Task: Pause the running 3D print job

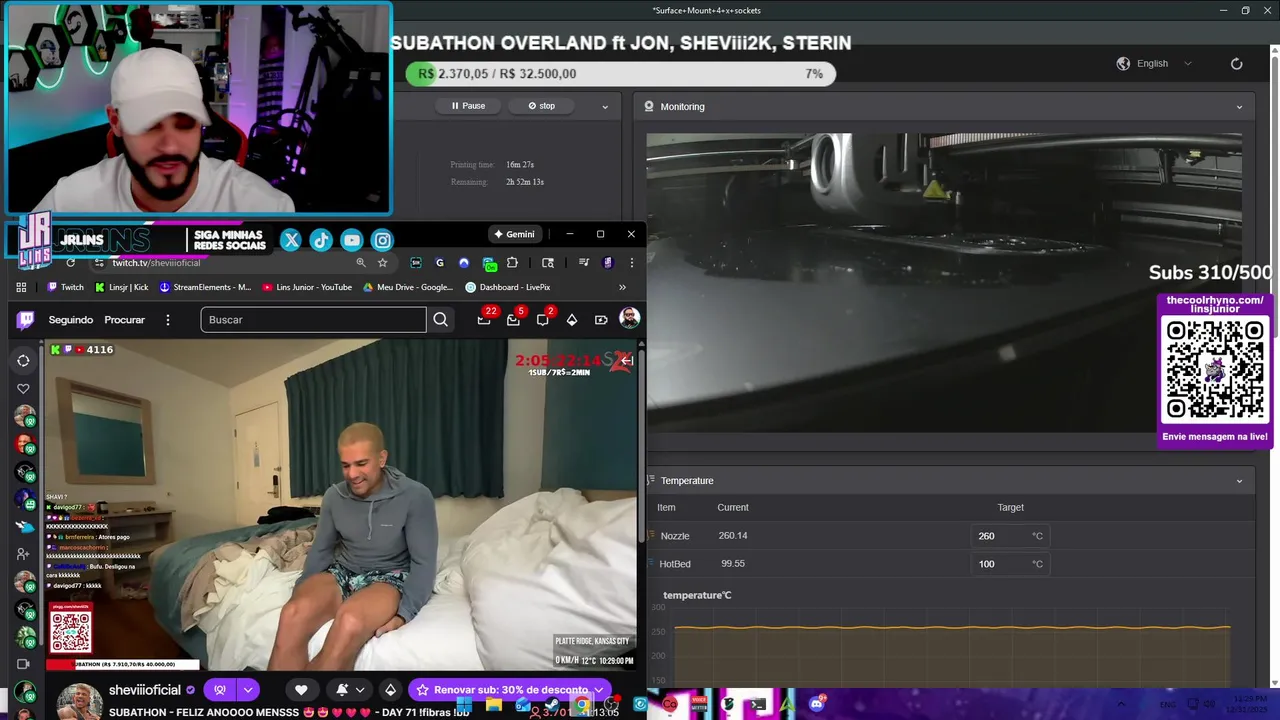Action: 468,106
